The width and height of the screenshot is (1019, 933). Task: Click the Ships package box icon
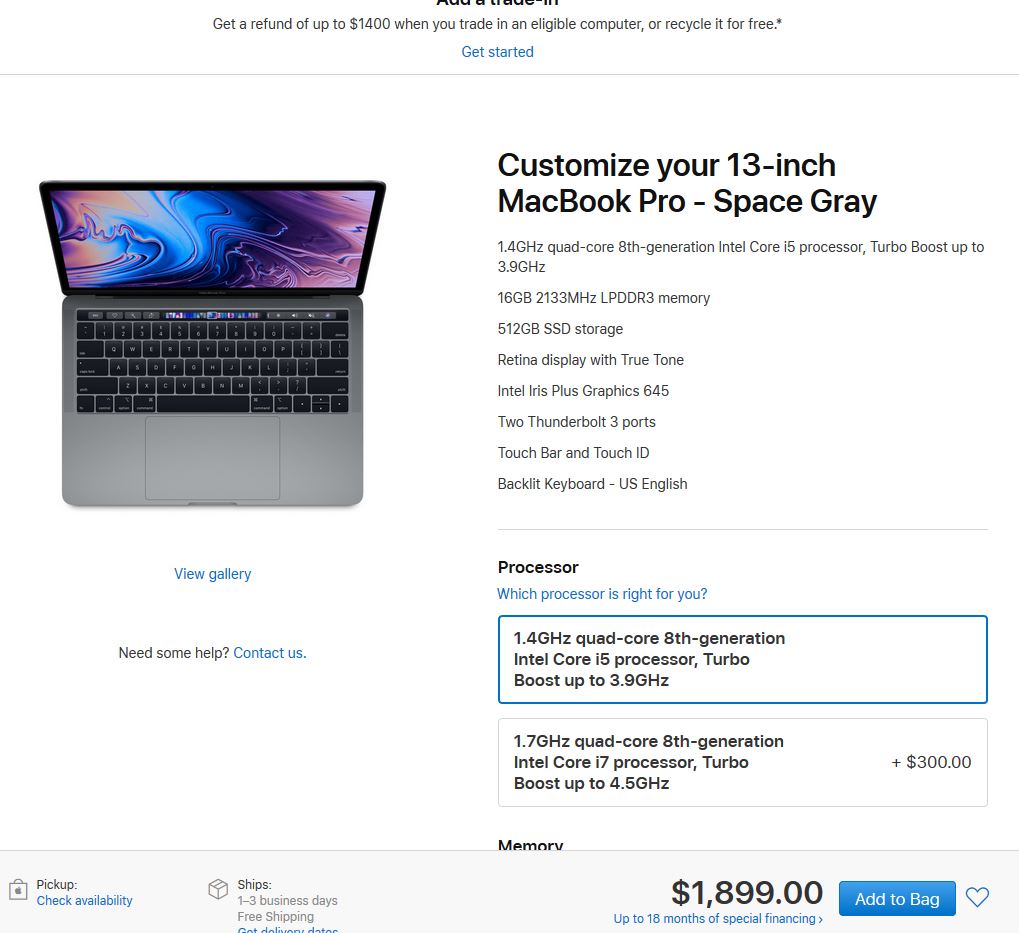pyautogui.click(x=218, y=889)
